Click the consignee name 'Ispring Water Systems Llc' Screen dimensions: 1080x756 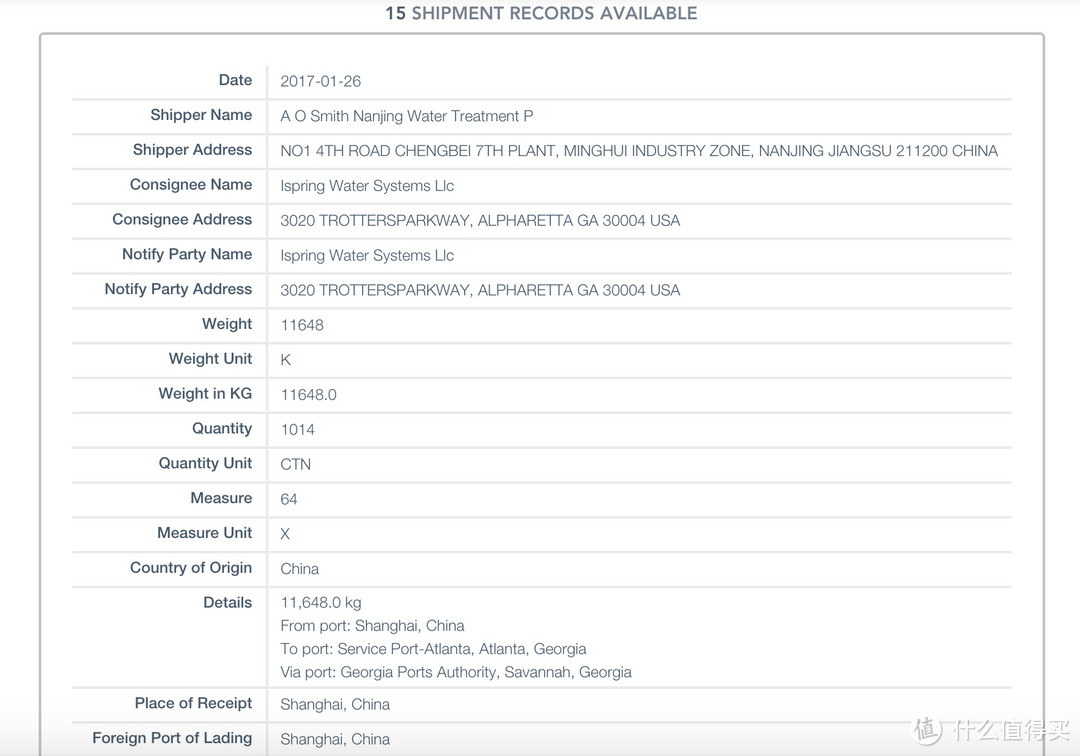(x=367, y=186)
